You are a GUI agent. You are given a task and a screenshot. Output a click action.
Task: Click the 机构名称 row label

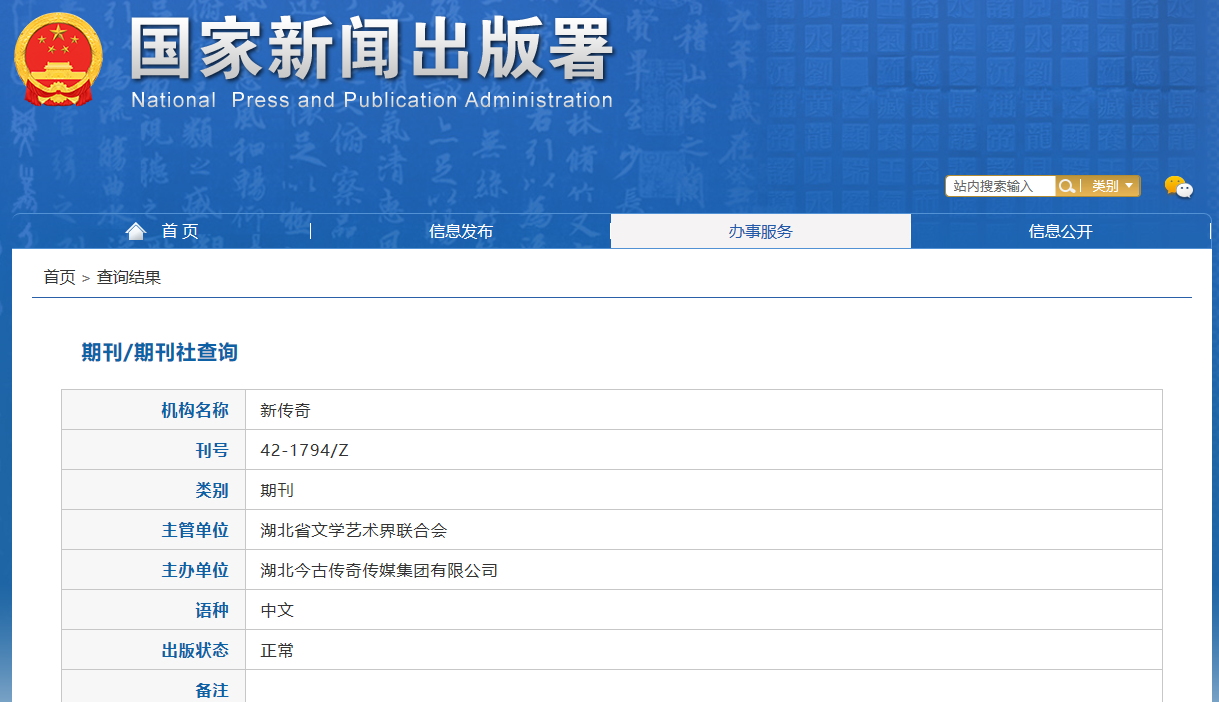tap(195, 410)
